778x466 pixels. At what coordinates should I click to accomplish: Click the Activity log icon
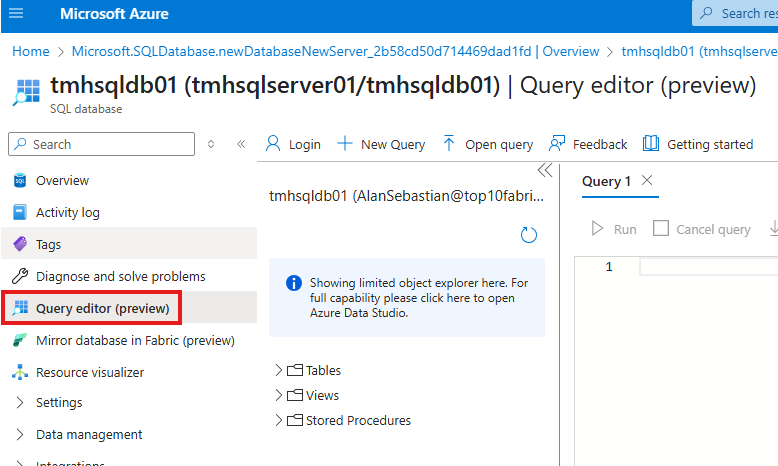point(20,212)
